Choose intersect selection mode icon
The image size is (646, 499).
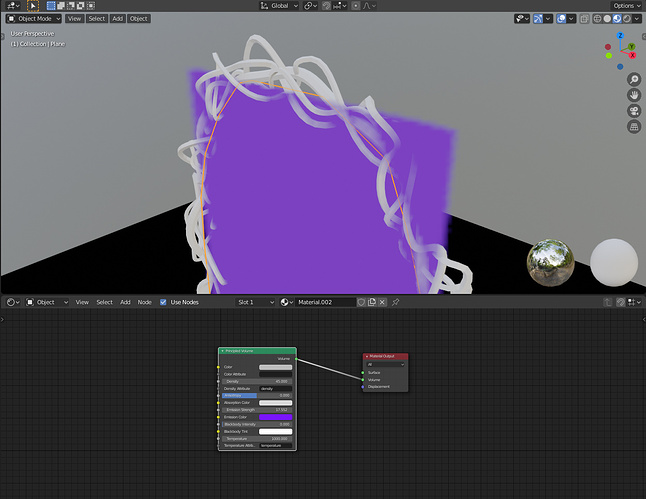[x=91, y=6]
